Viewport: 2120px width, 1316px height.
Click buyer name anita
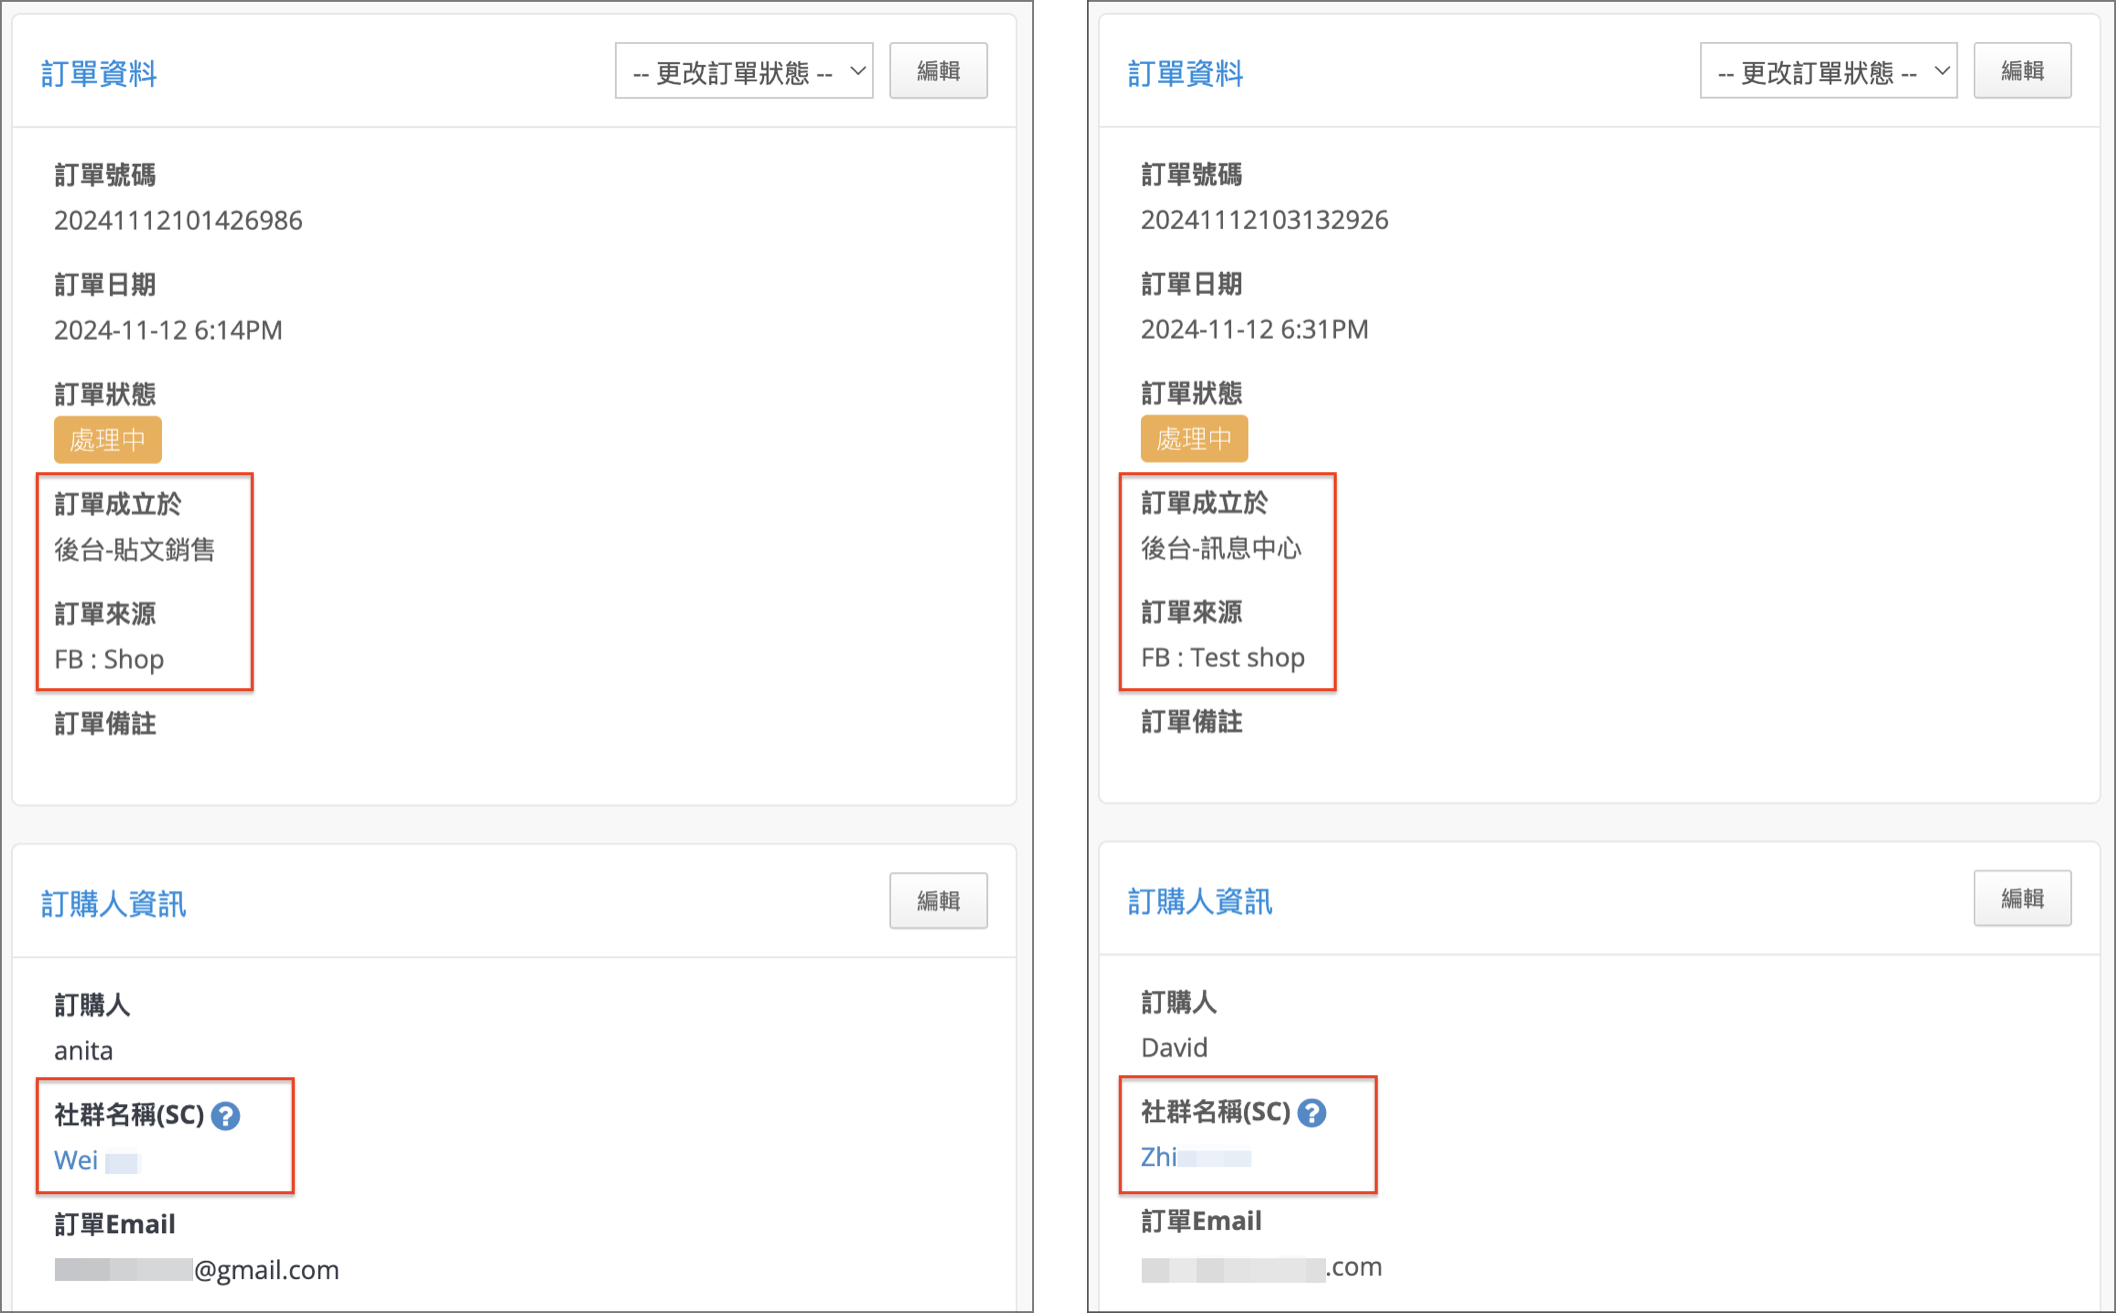pyautogui.click(x=83, y=1050)
